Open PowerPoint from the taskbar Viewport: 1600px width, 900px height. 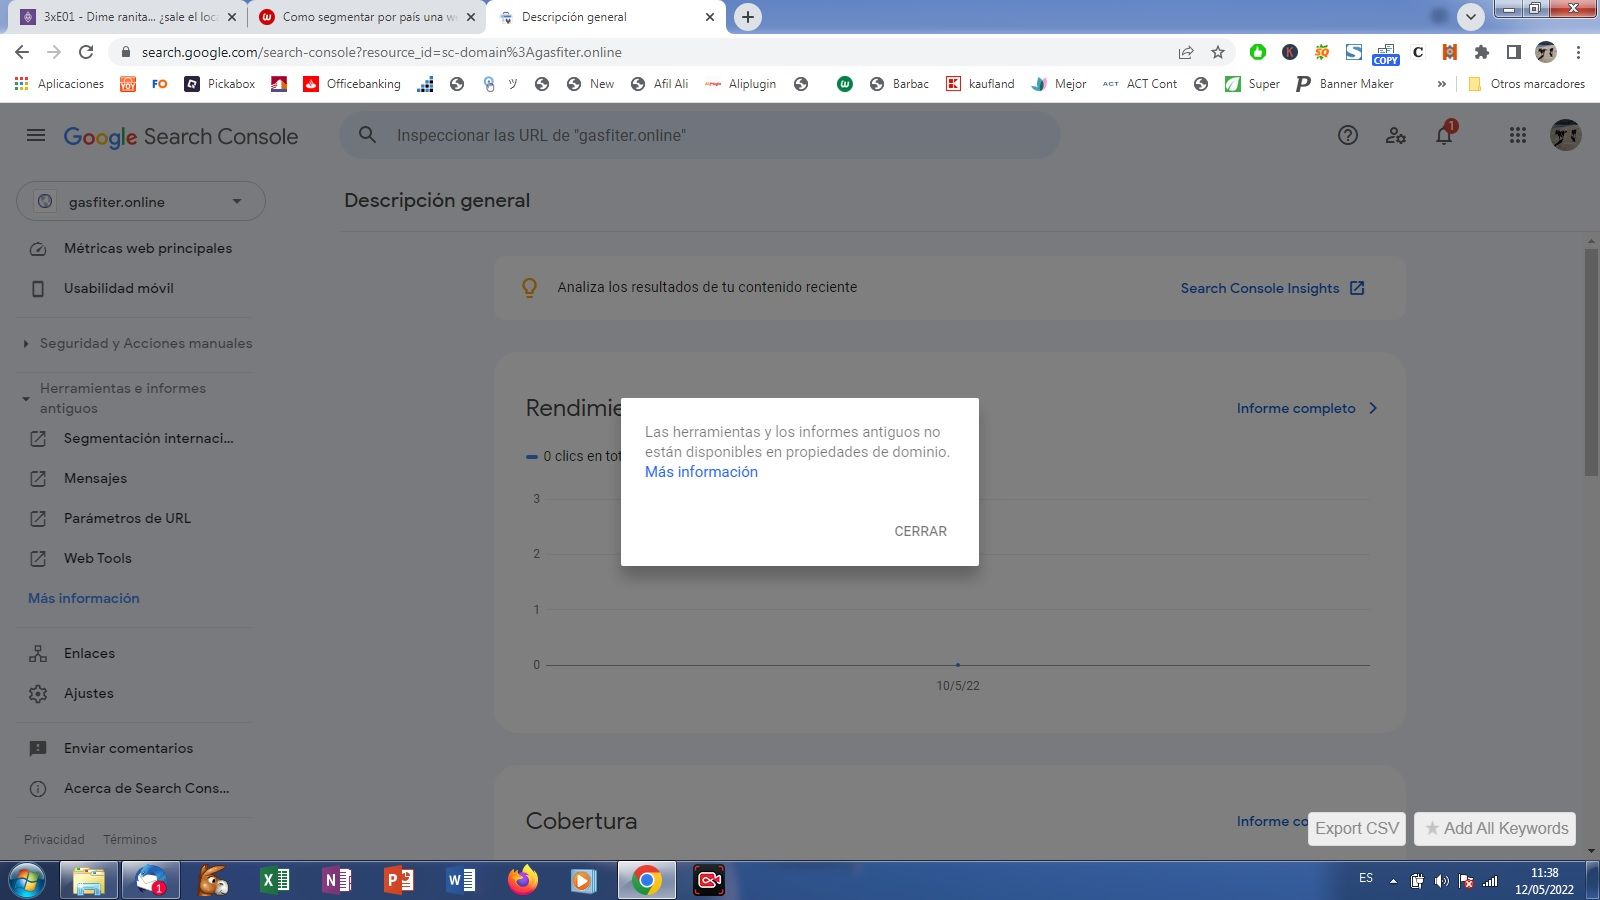[x=398, y=880]
